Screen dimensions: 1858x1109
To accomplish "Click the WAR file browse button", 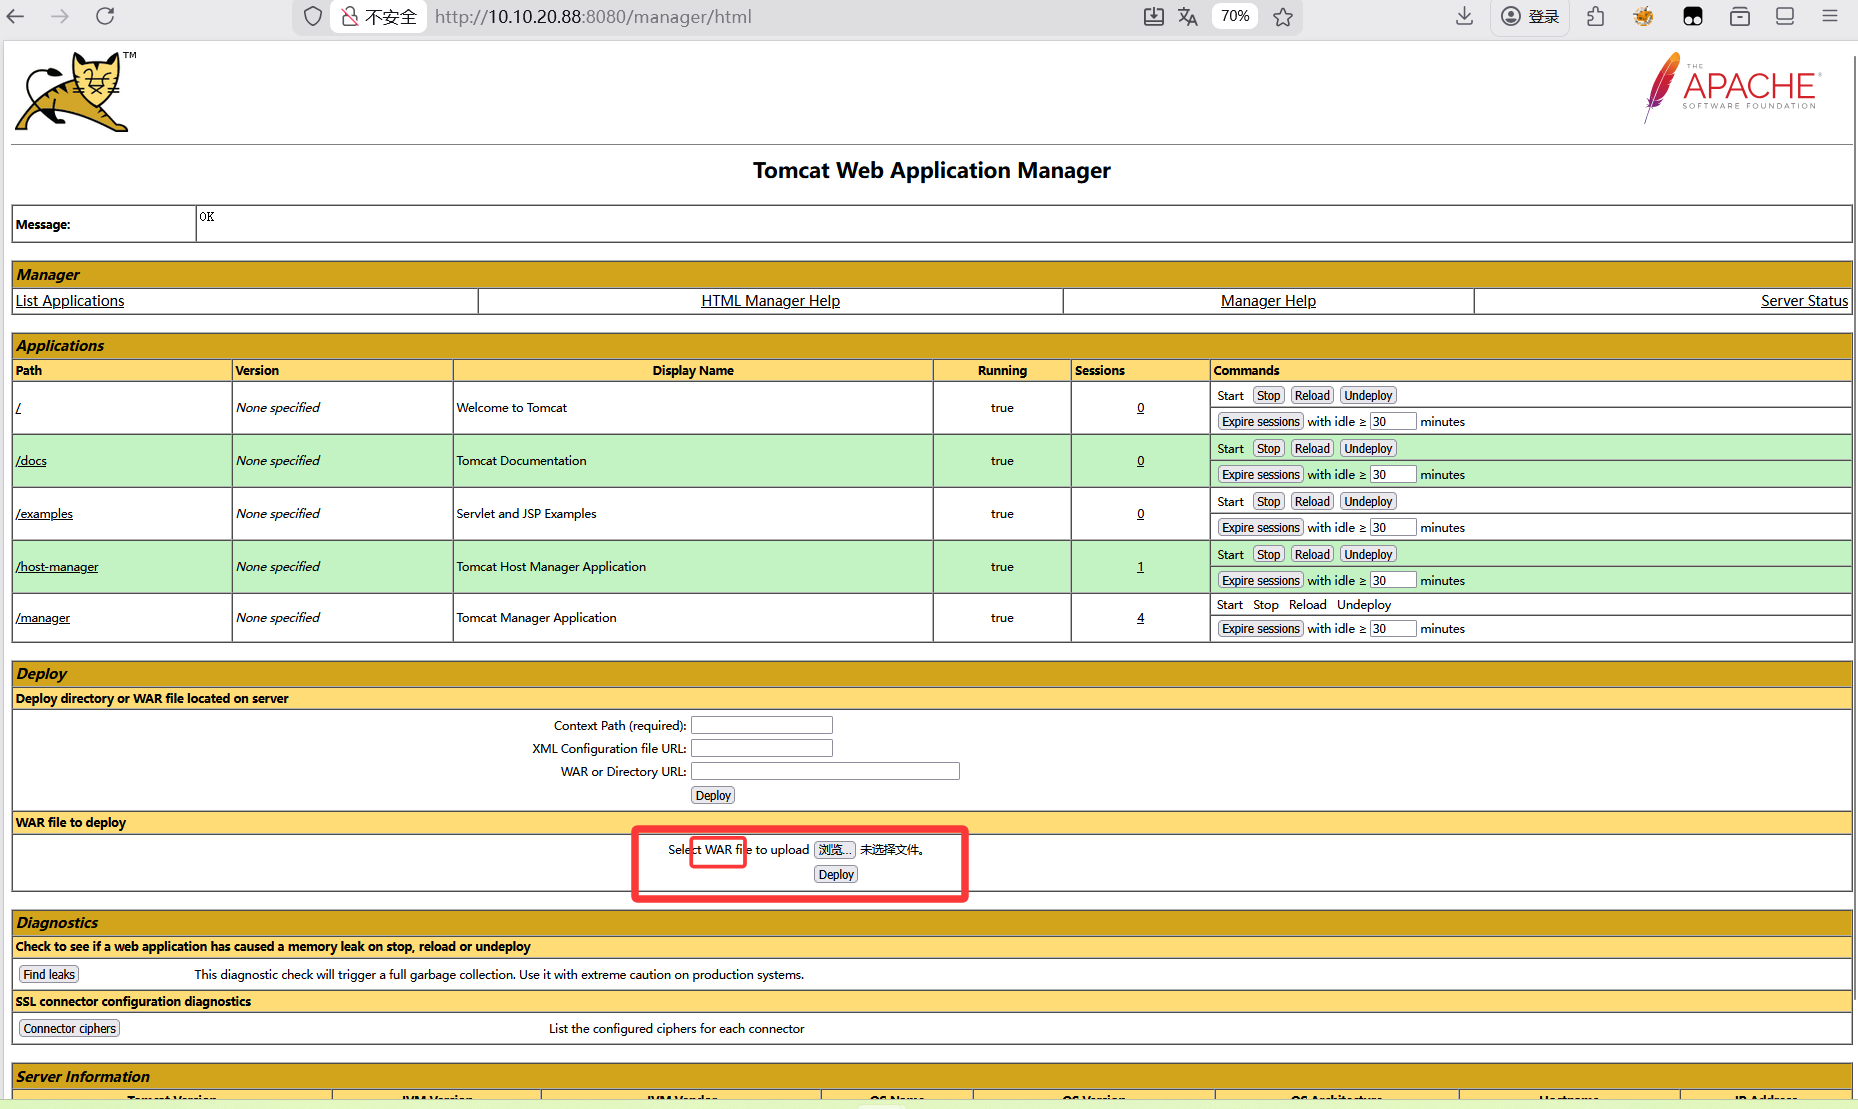I will pyautogui.click(x=834, y=850).
